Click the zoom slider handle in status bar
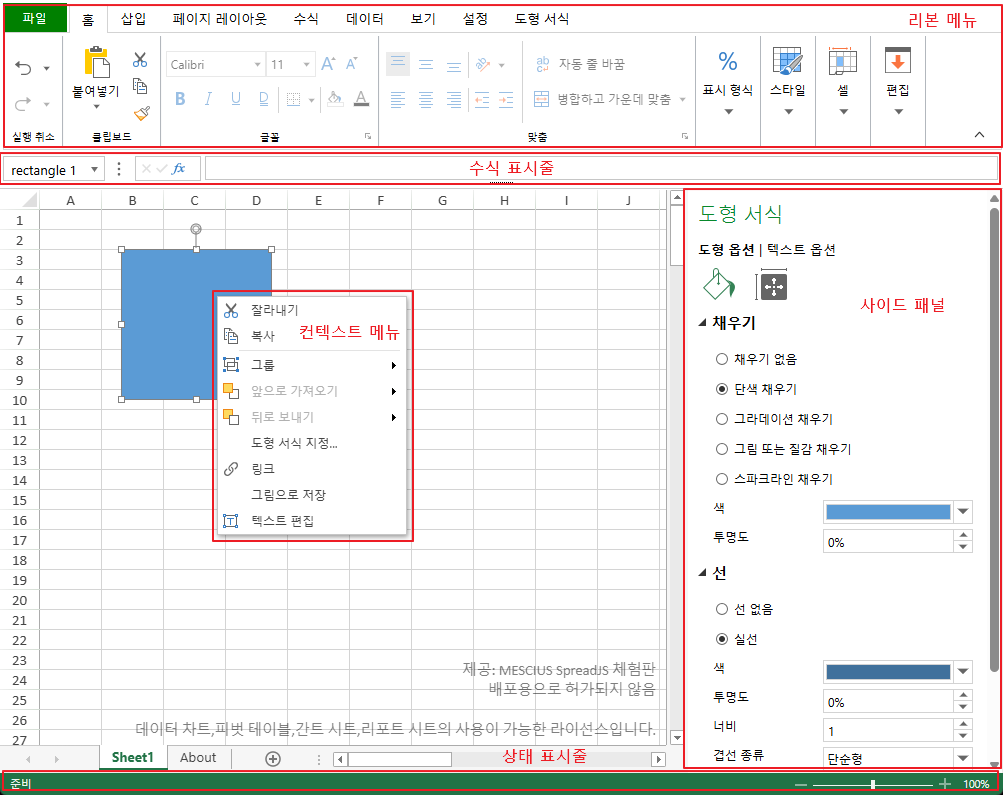This screenshot has height=795, width=1003. 873,784
